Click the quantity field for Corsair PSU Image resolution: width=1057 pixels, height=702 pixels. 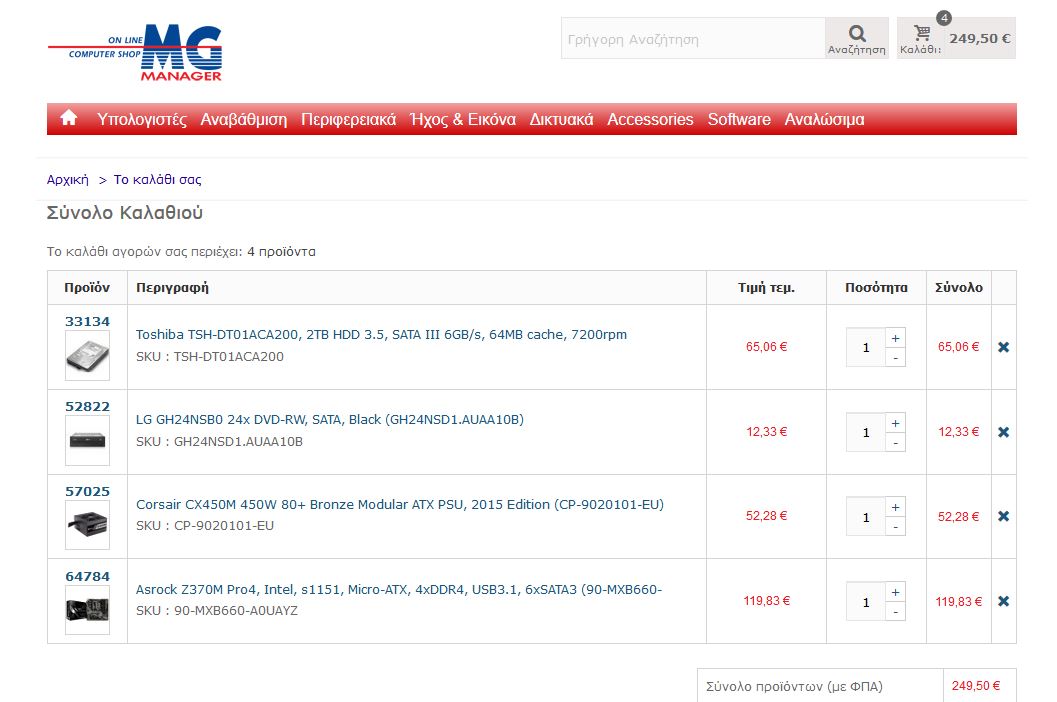866,517
